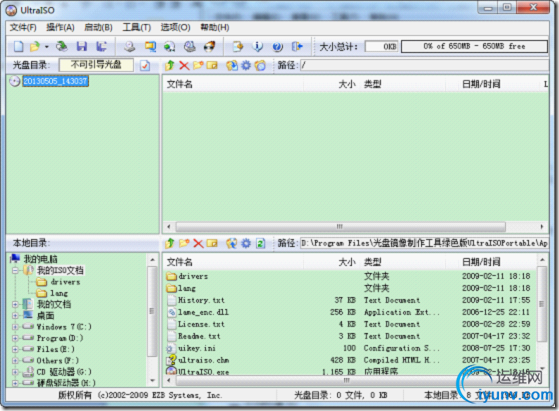Click the disc 路径 field showing /

pos(424,65)
